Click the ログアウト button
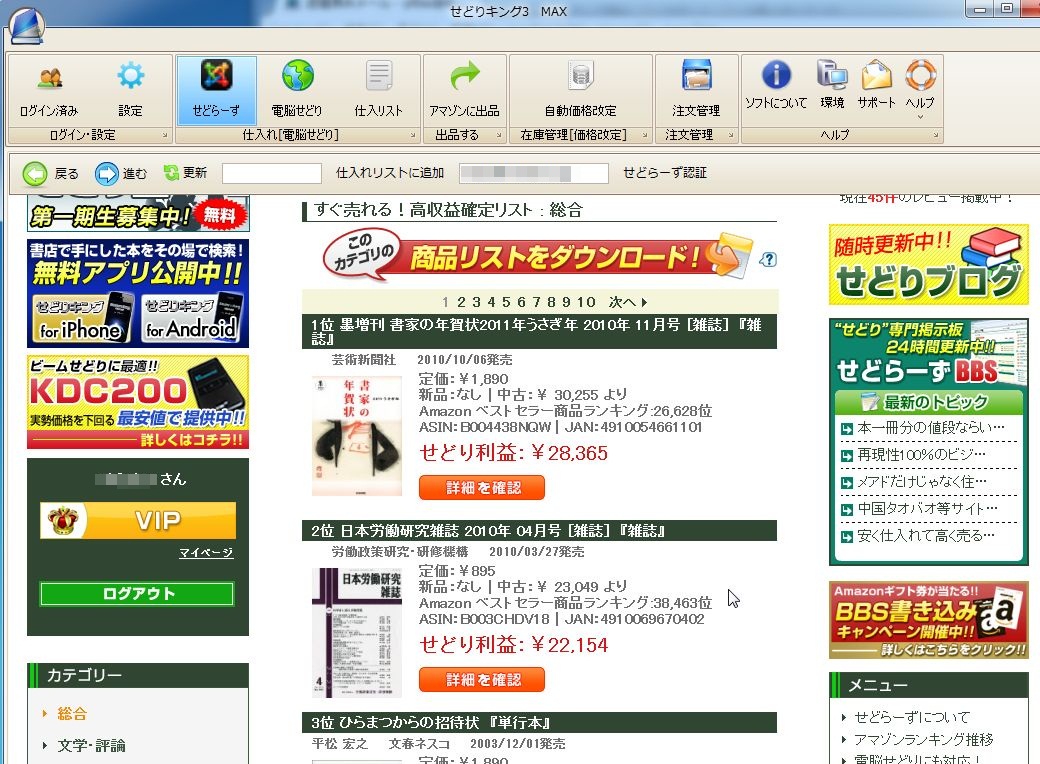Viewport: 1040px width, 764px height. [137, 594]
